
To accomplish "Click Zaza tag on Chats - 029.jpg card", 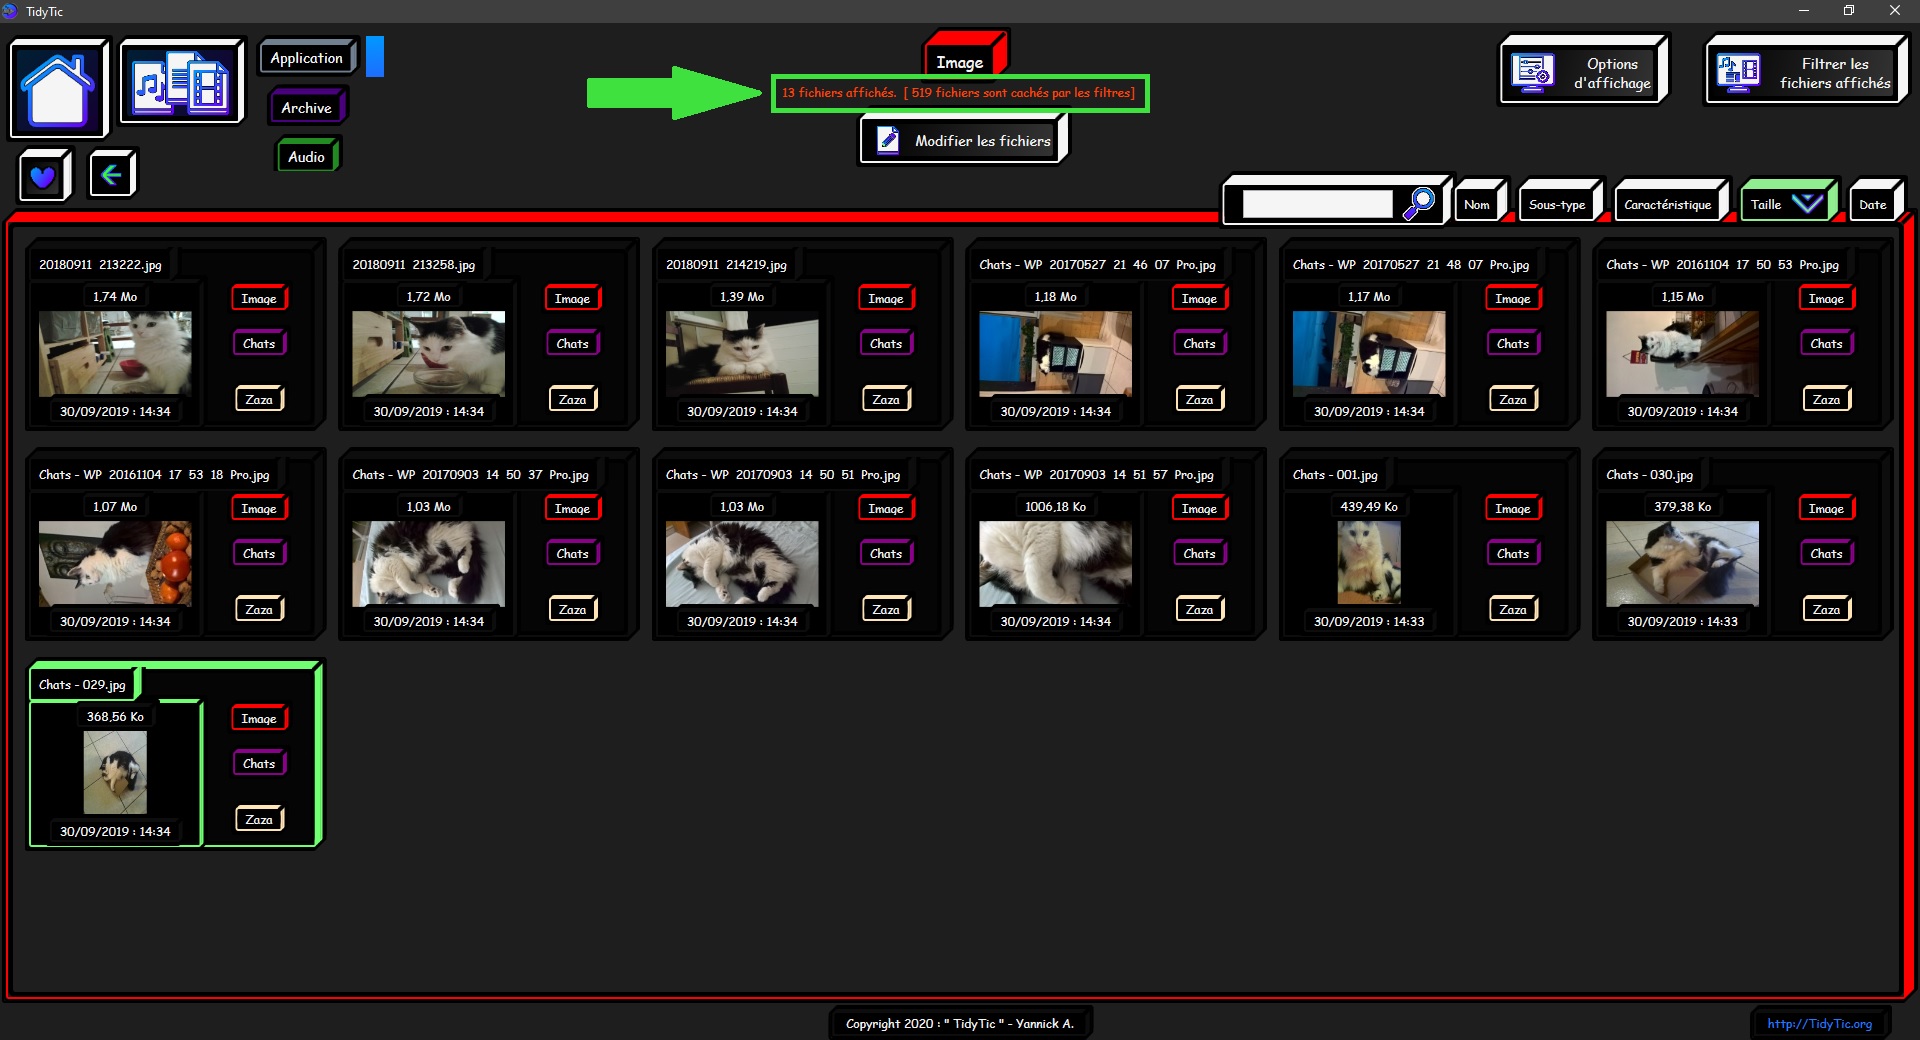I will 259,819.
